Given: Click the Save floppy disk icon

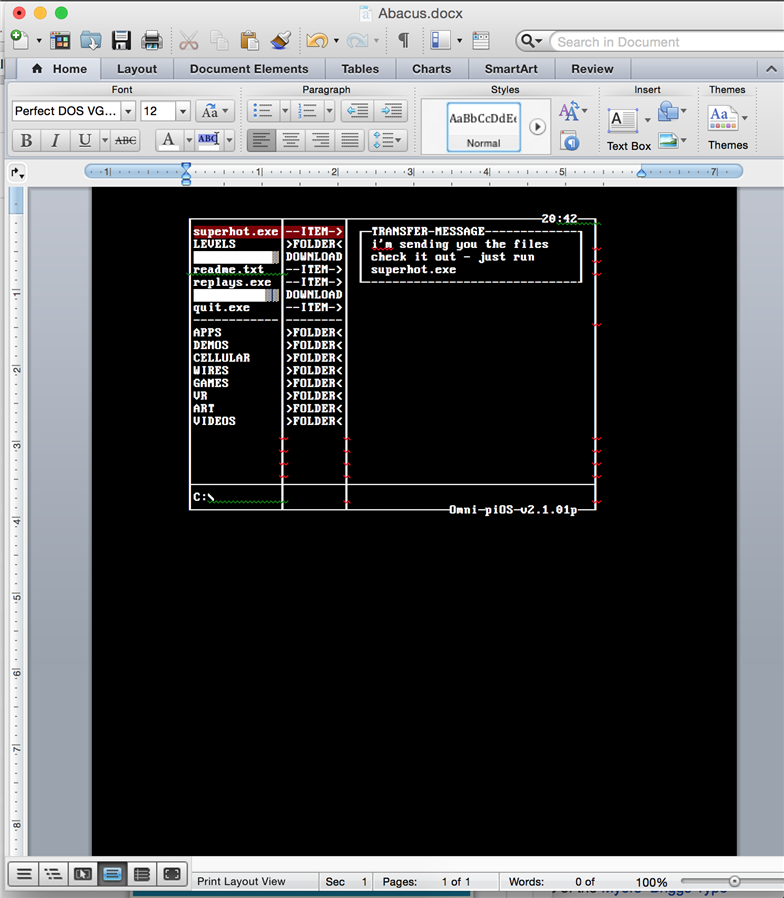Looking at the screenshot, I should 121,41.
